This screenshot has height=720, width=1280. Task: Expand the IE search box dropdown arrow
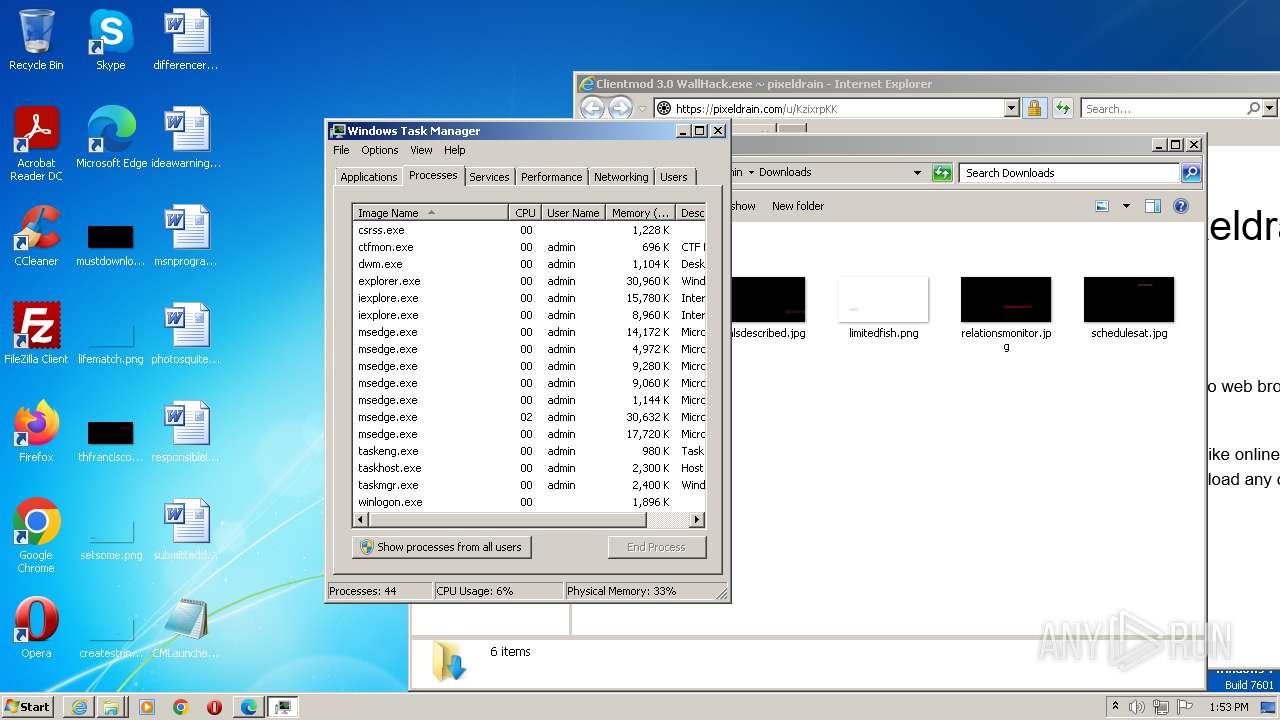coord(1270,108)
